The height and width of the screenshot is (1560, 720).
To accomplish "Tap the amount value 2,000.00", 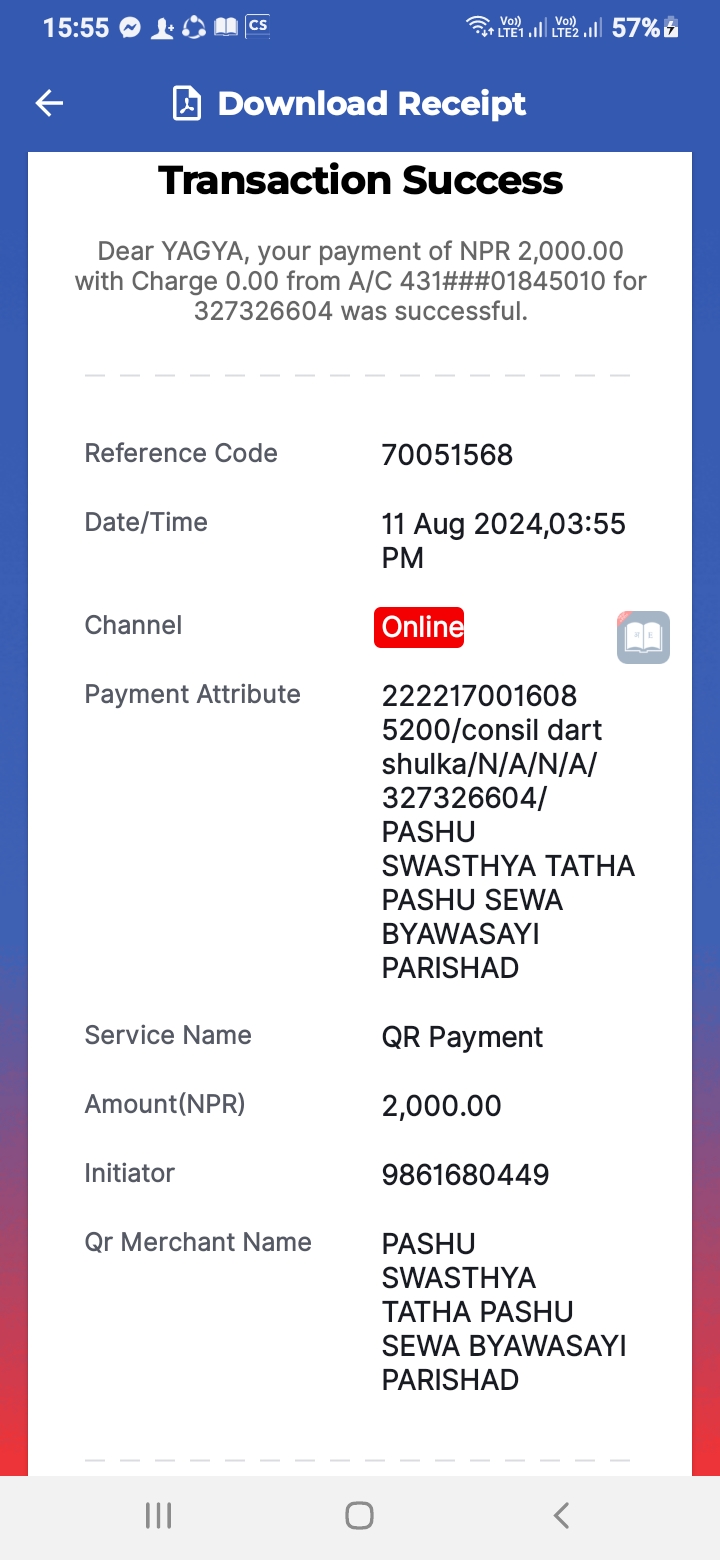I will [441, 1106].
